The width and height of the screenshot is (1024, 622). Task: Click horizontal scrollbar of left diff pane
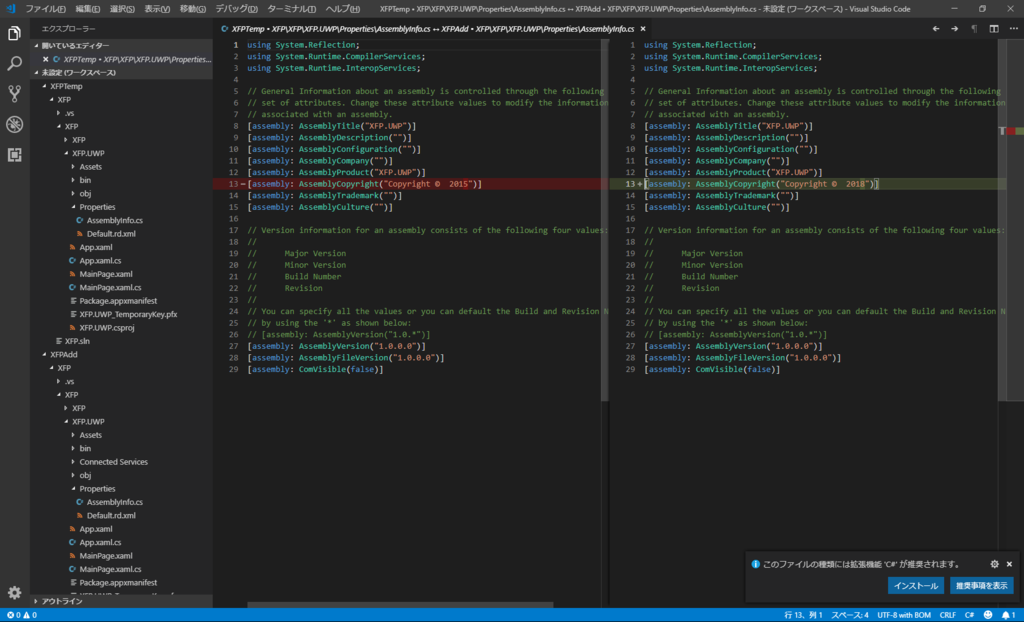point(400,605)
